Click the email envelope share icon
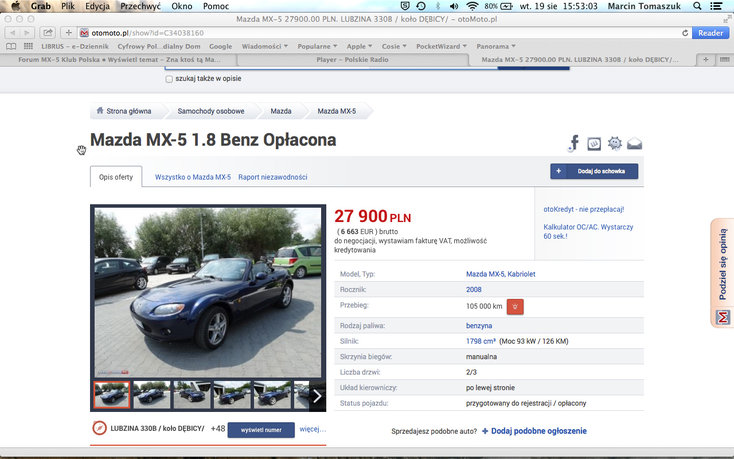Screen dimensions: 734x459 (634, 144)
